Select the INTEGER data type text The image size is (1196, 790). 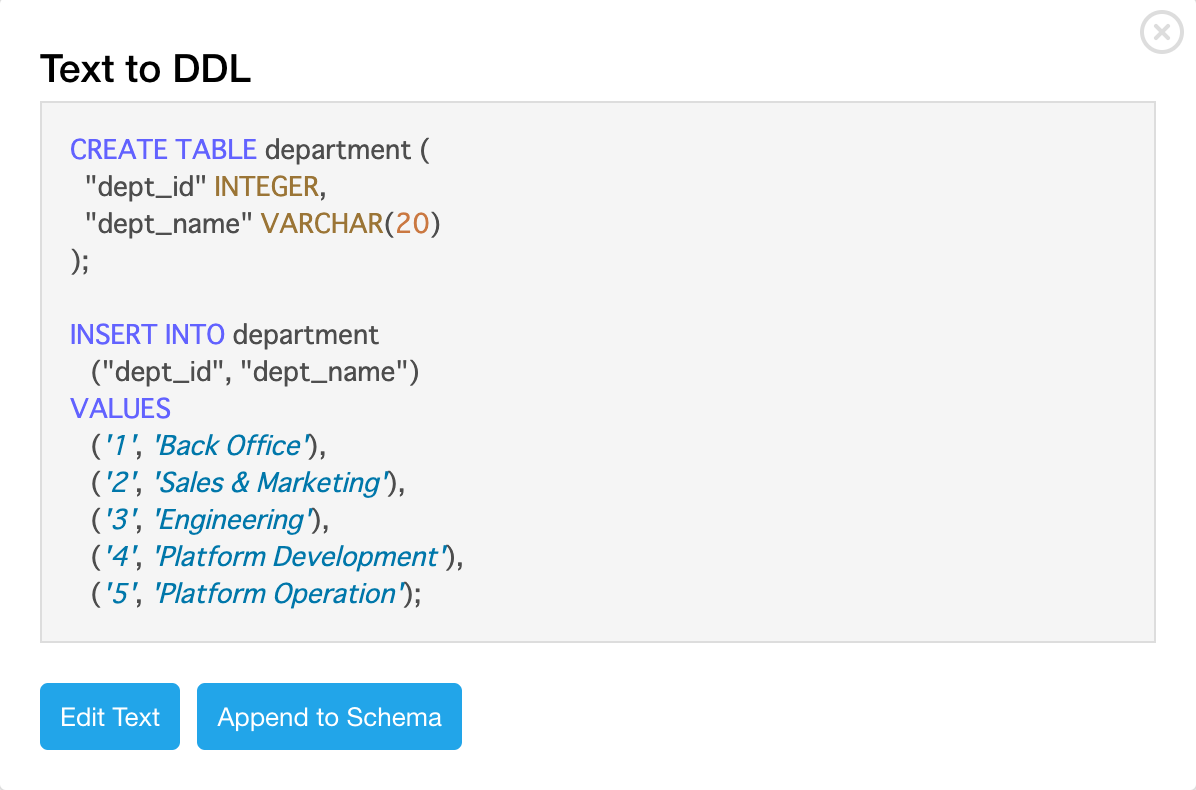[266, 187]
